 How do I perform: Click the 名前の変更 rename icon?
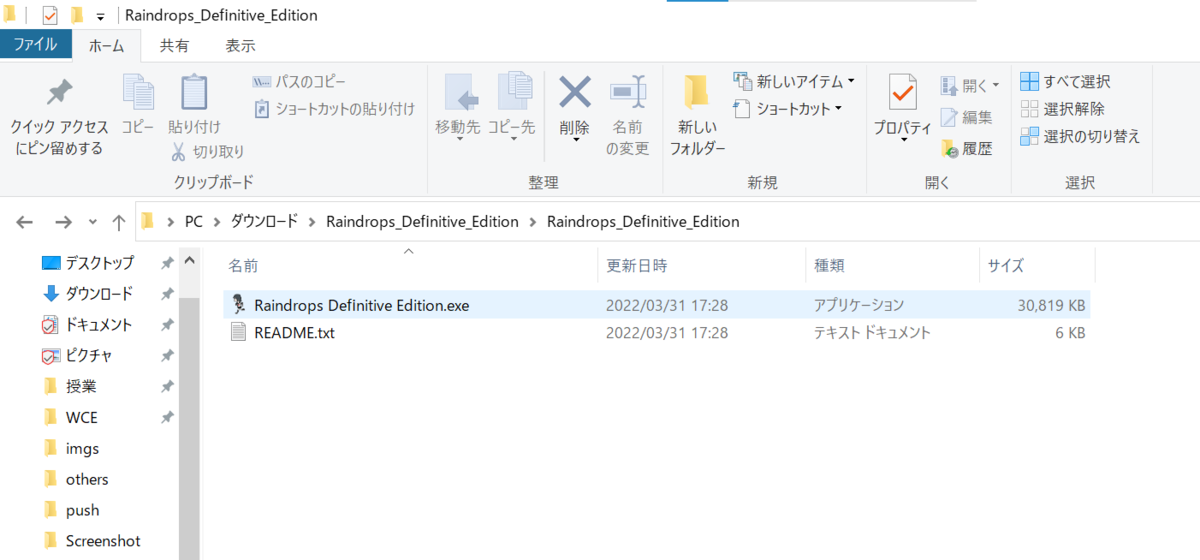point(628,93)
